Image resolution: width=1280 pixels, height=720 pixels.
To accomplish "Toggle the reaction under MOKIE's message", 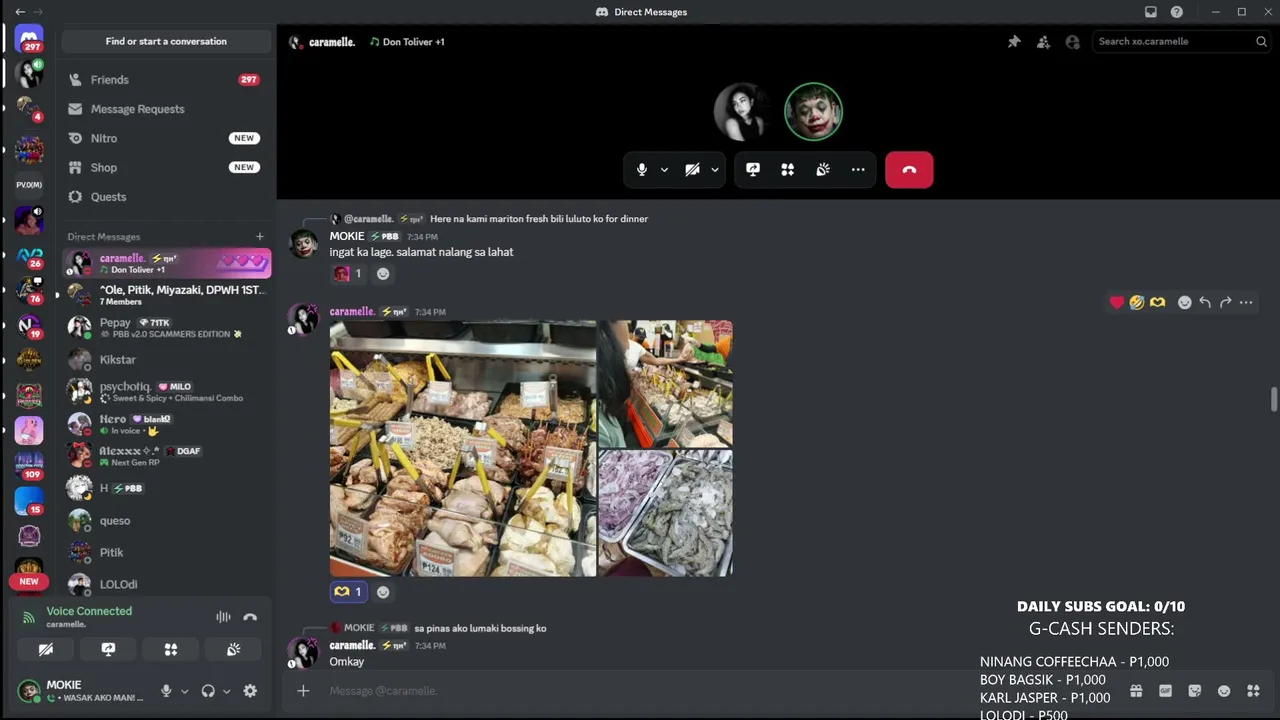I will click(x=348, y=274).
